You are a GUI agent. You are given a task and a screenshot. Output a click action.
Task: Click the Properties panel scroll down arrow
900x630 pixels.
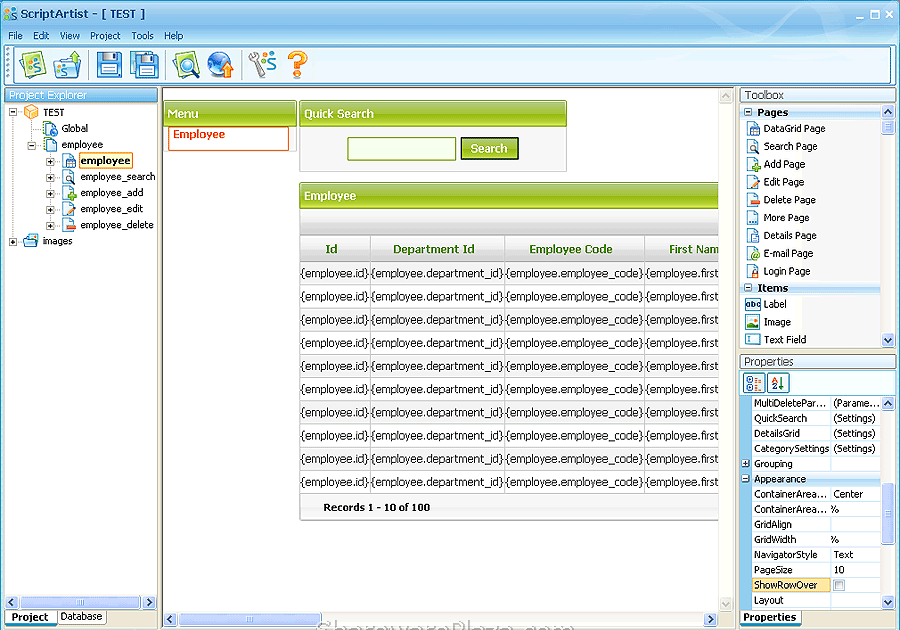click(887, 602)
